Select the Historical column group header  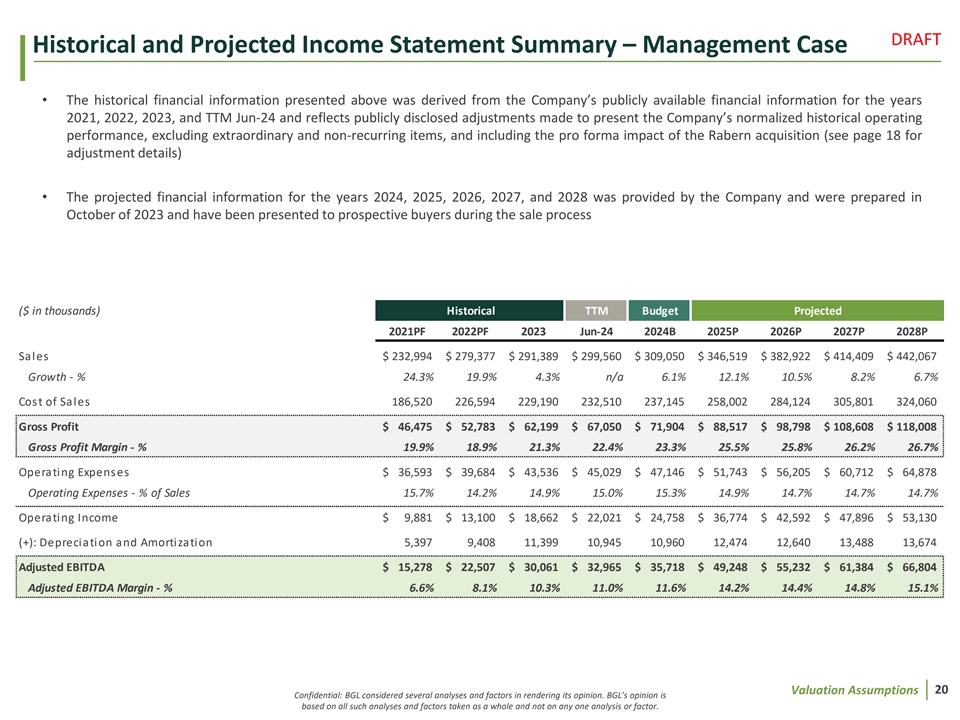470,310
